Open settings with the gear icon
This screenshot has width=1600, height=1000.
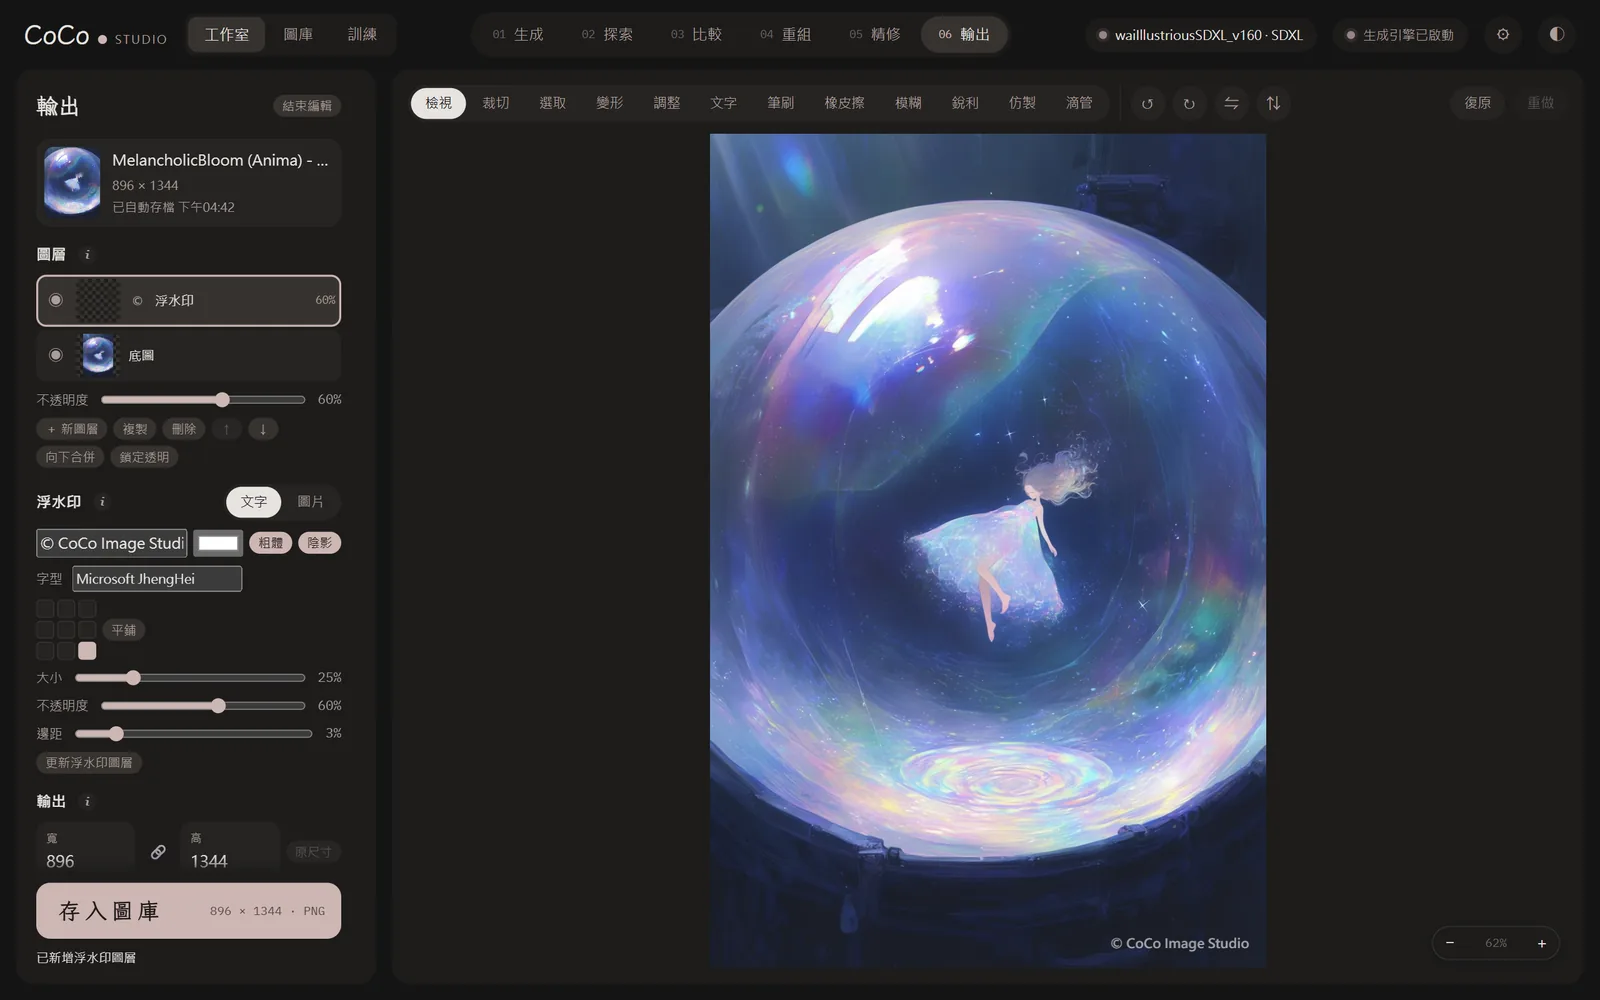coord(1503,34)
